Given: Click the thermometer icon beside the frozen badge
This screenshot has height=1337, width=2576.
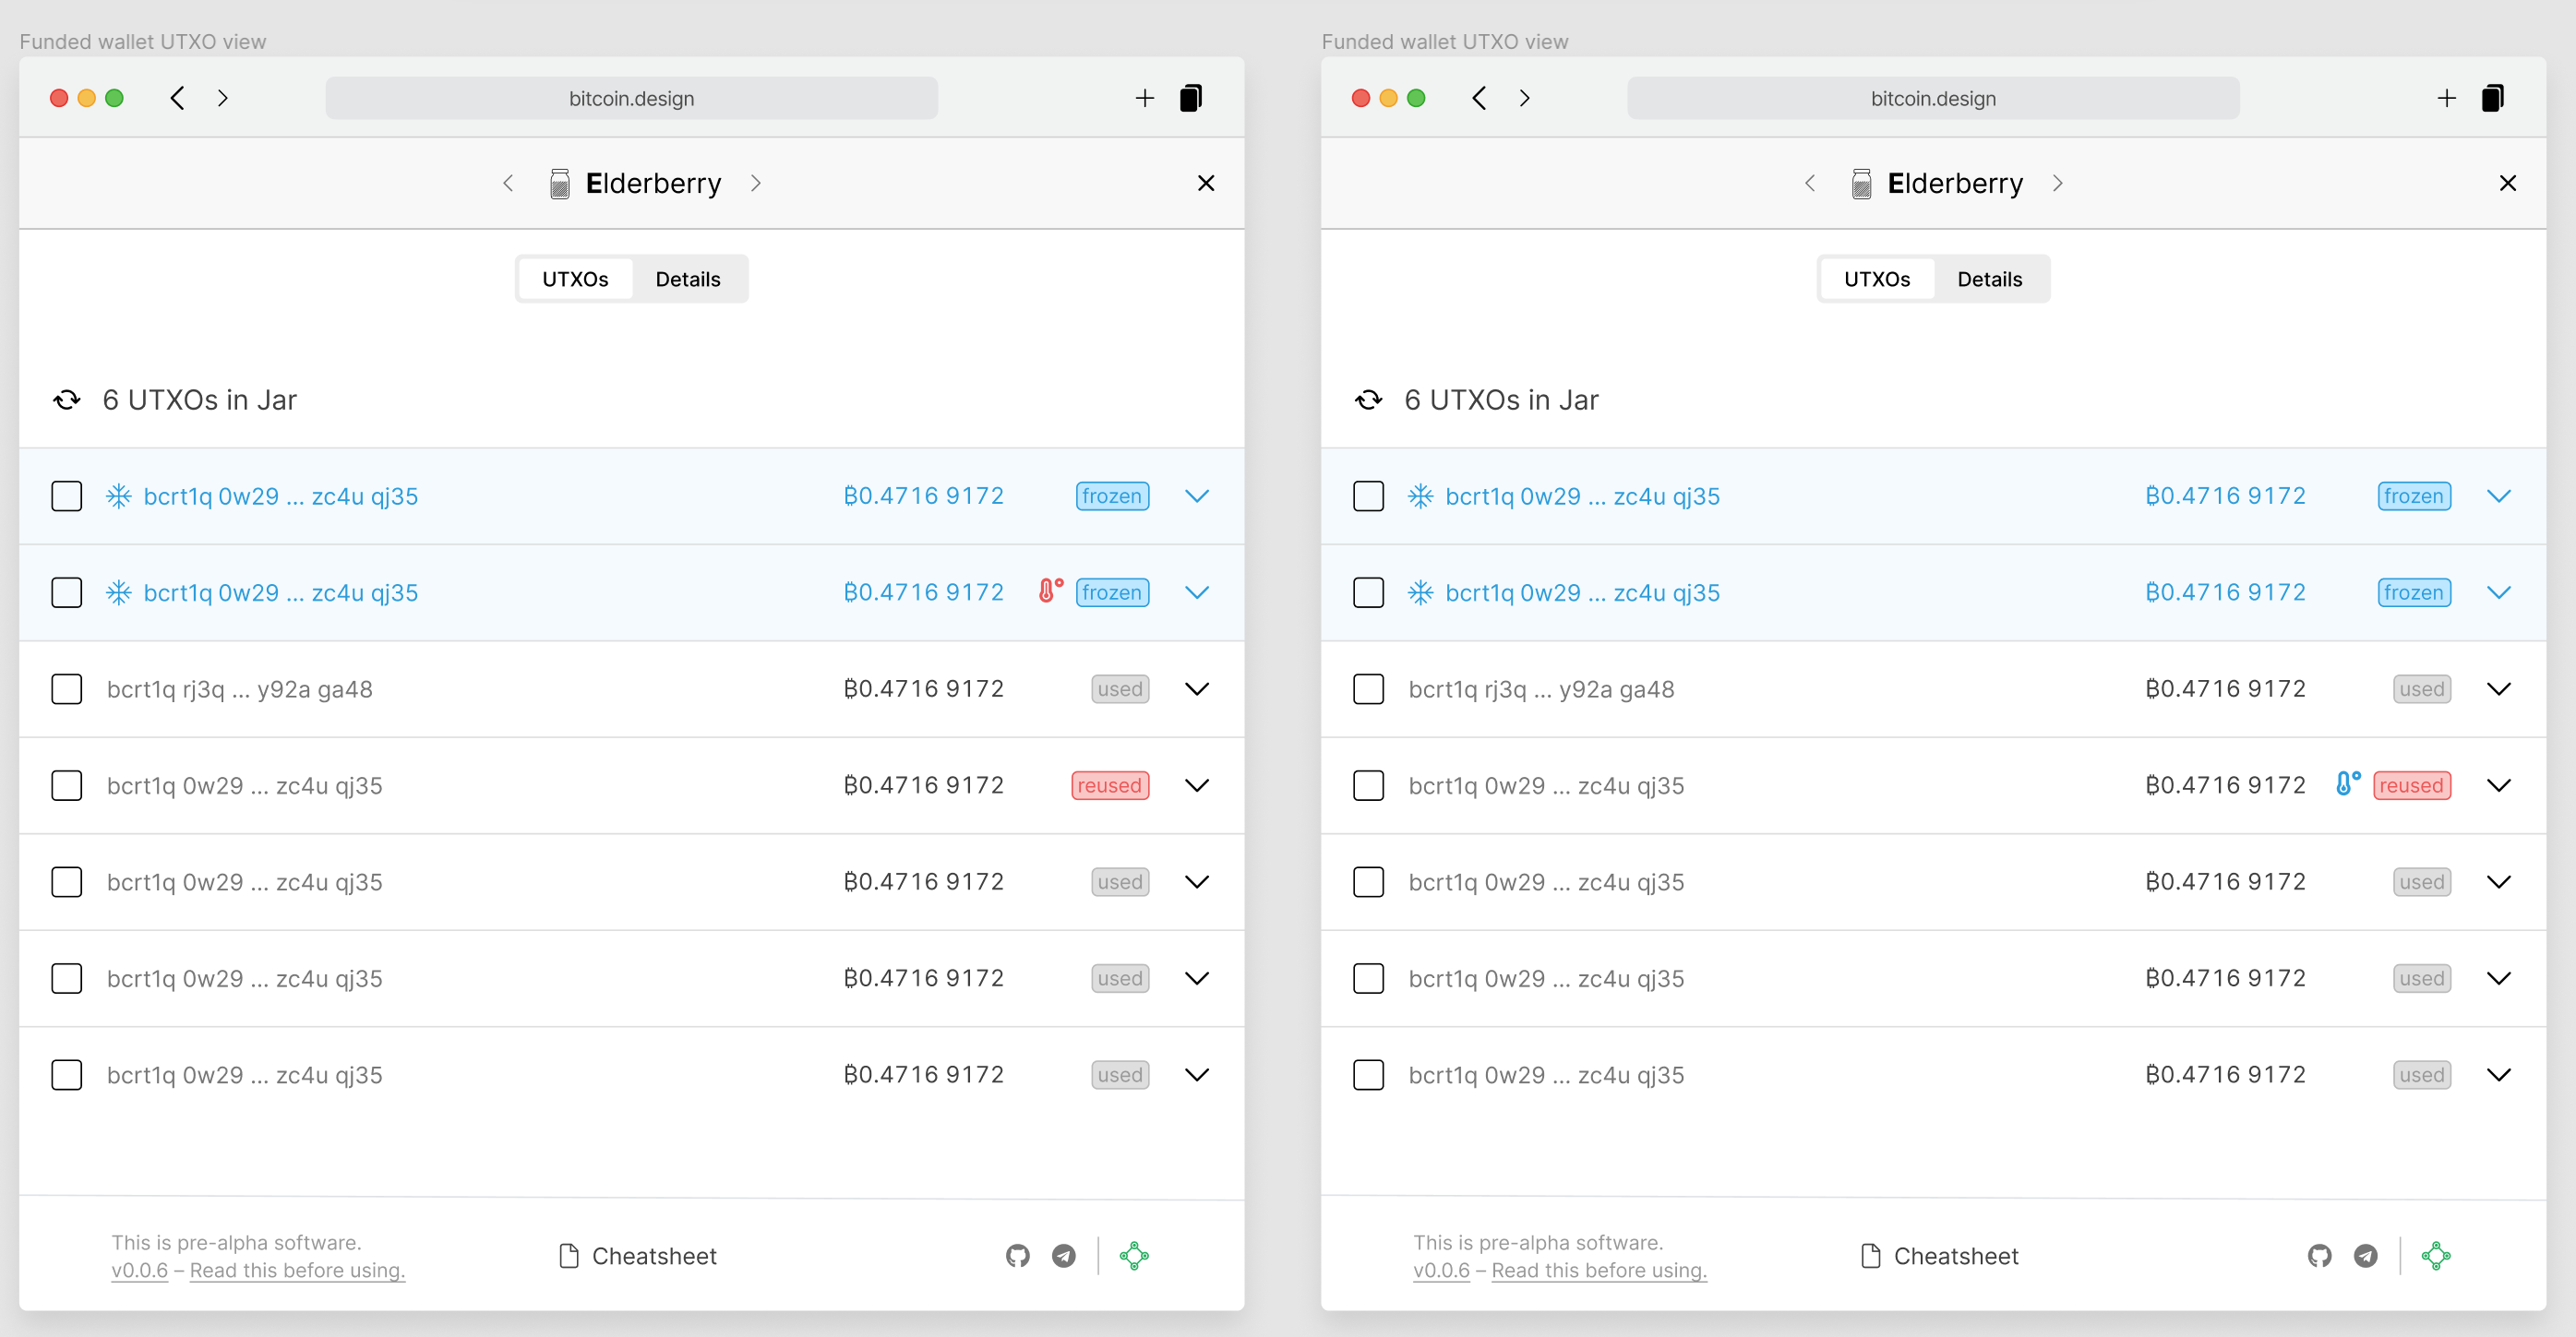Looking at the screenshot, I should click(1048, 591).
